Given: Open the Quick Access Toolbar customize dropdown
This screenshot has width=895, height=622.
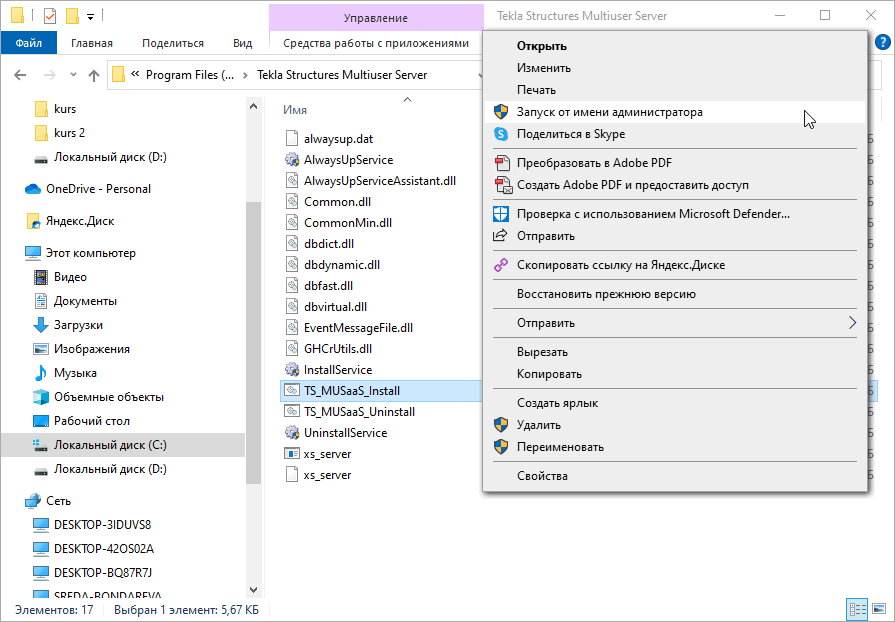Looking at the screenshot, I should pyautogui.click(x=90, y=17).
